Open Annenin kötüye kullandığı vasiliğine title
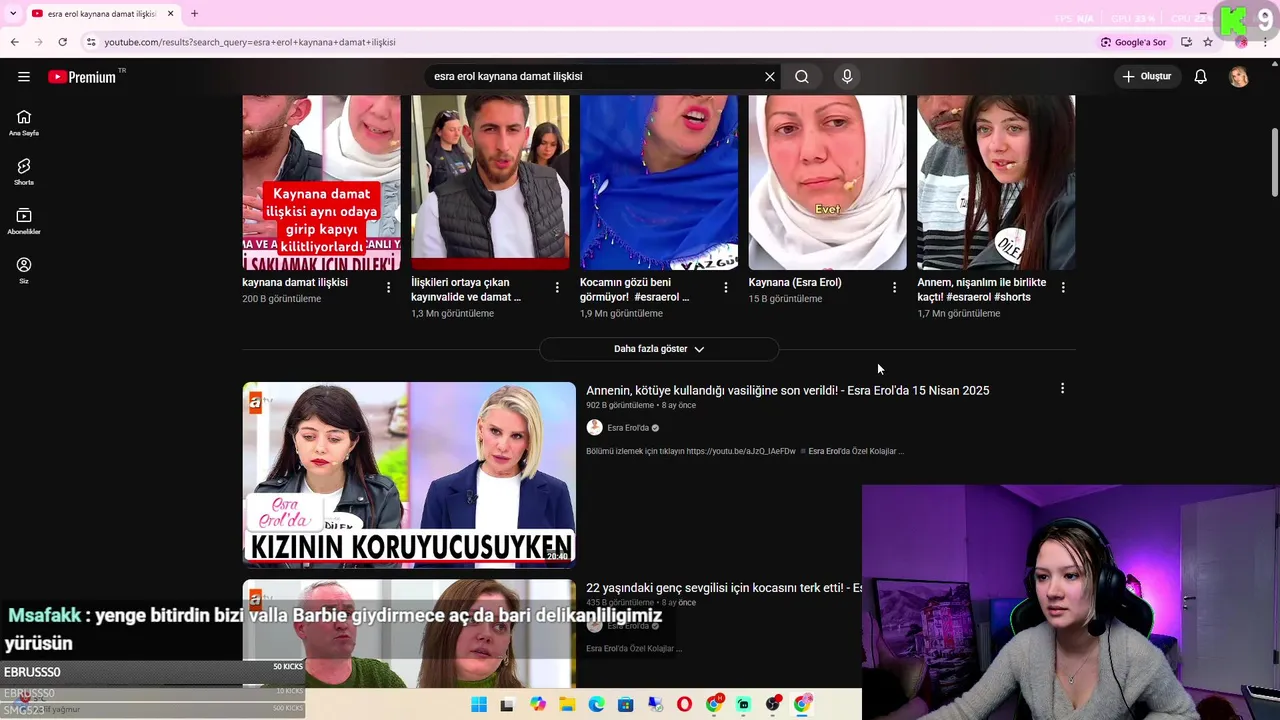 (x=787, y=391)
